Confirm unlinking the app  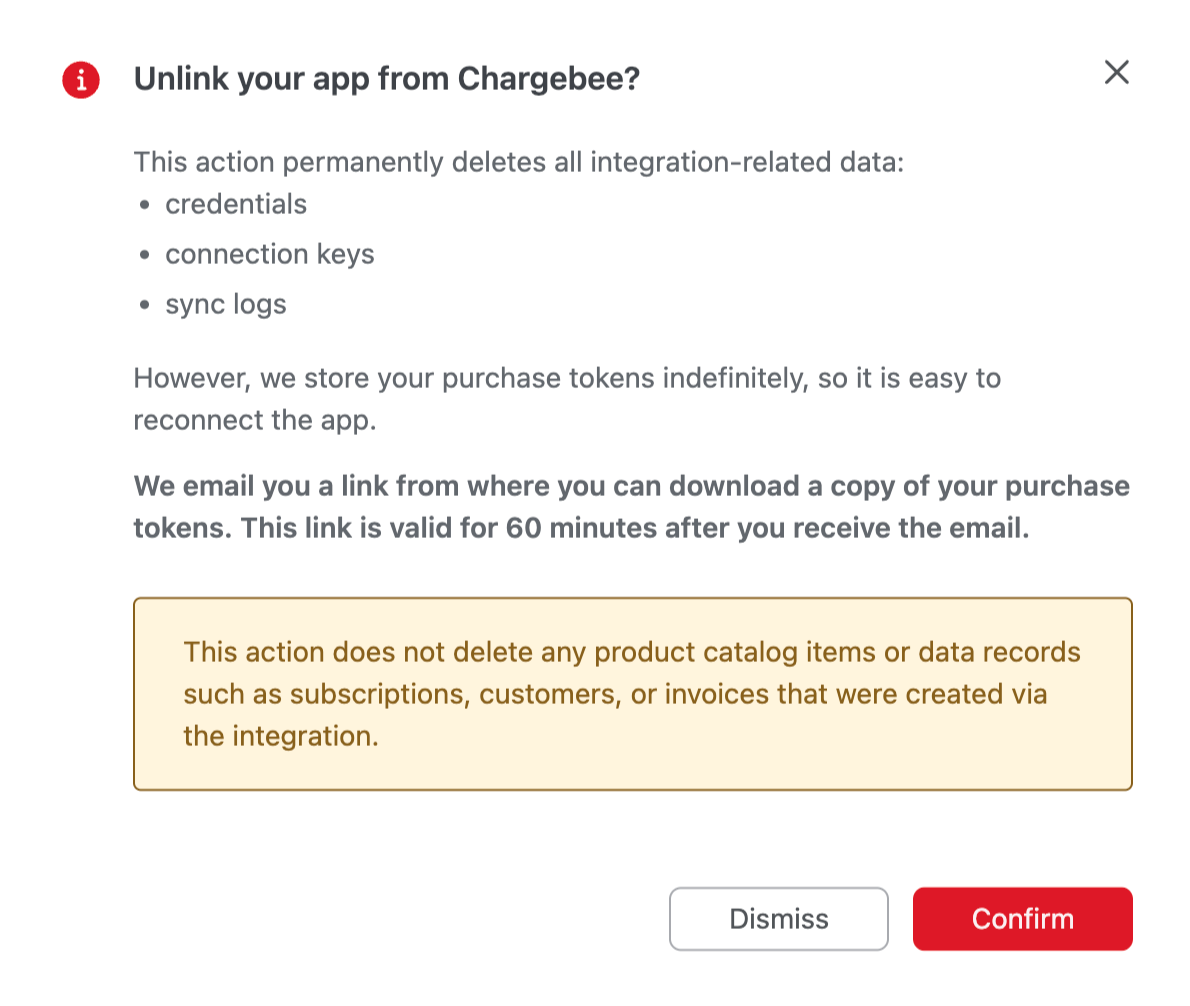(x=1022, y=919)
